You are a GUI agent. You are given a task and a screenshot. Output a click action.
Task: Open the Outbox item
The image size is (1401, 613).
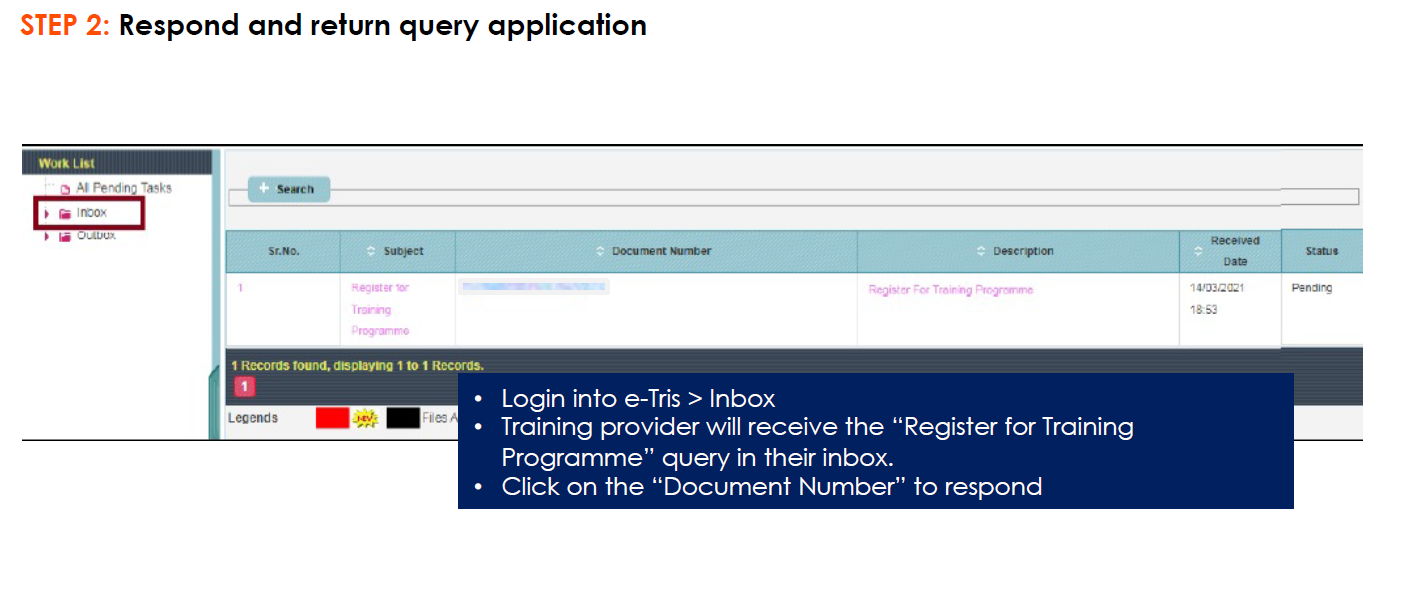(96, 235)
